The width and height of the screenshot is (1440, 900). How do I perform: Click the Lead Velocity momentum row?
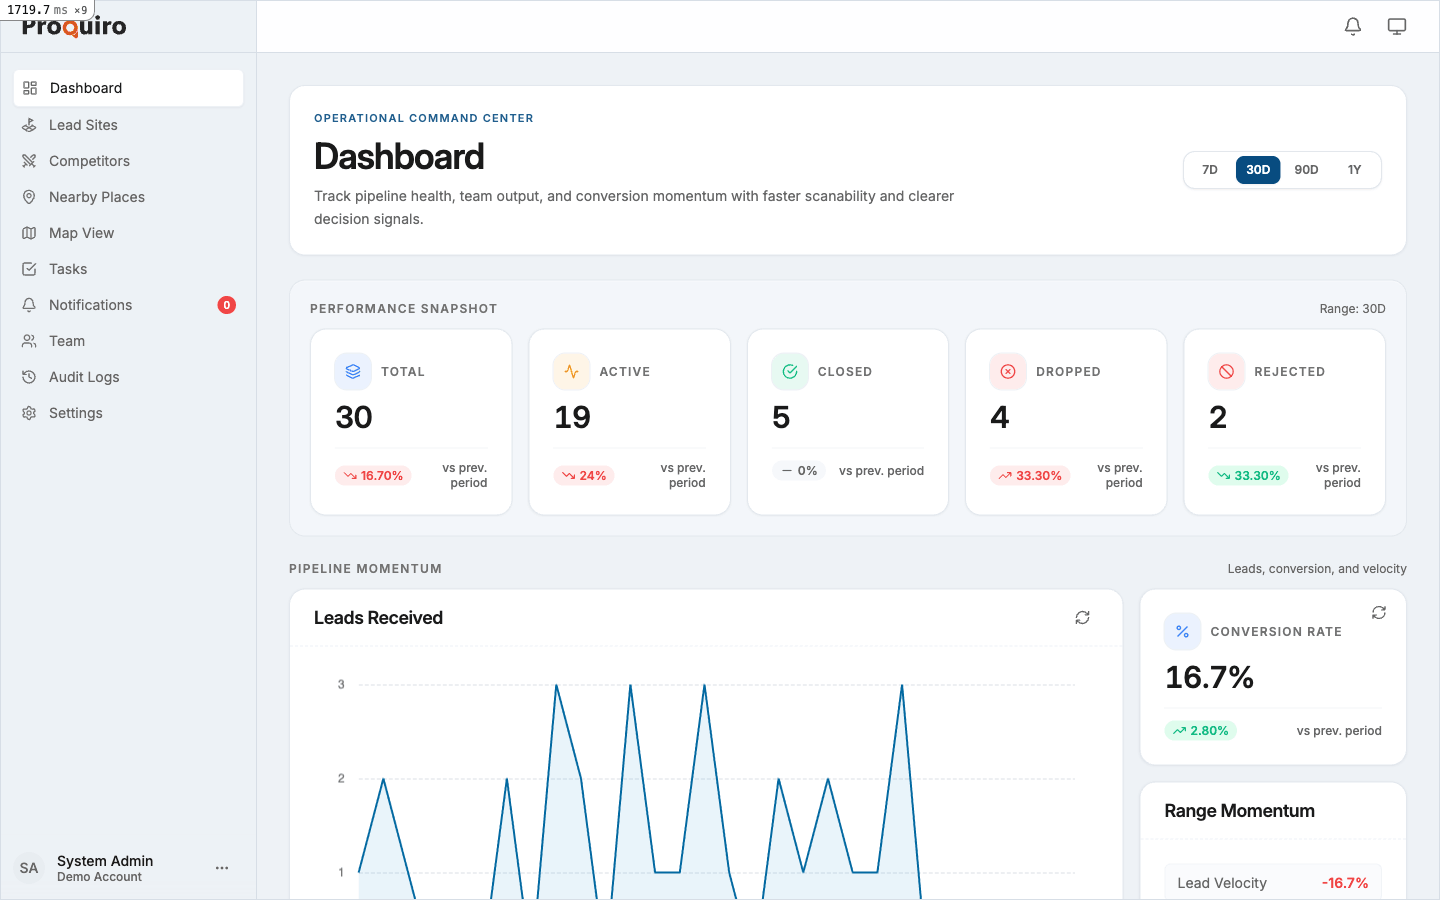1273,882
